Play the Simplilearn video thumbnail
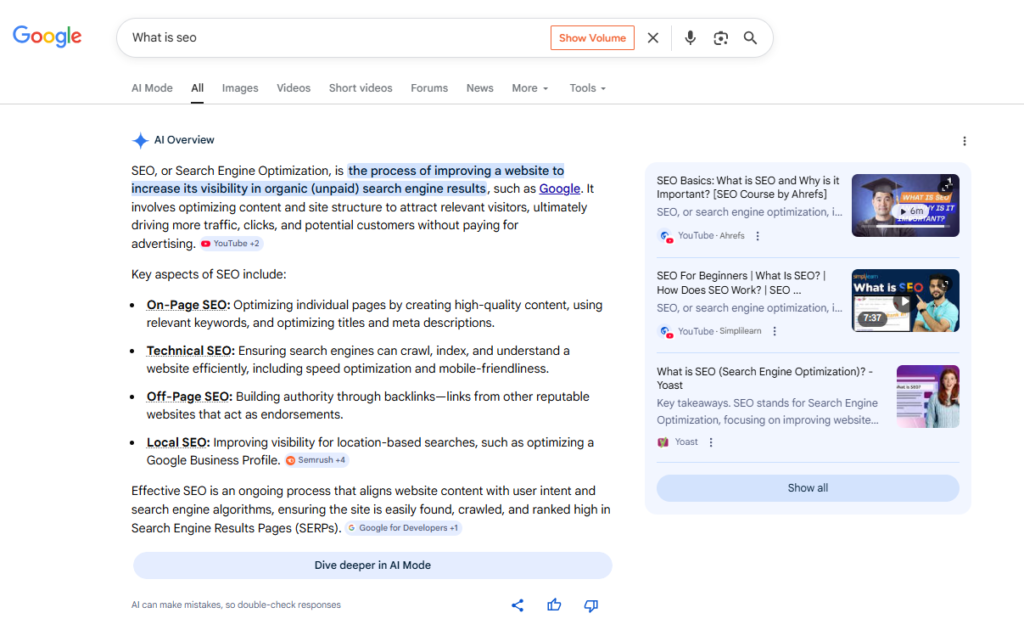1024x630 pixels. pyautogui.click(x=905, y=300)
